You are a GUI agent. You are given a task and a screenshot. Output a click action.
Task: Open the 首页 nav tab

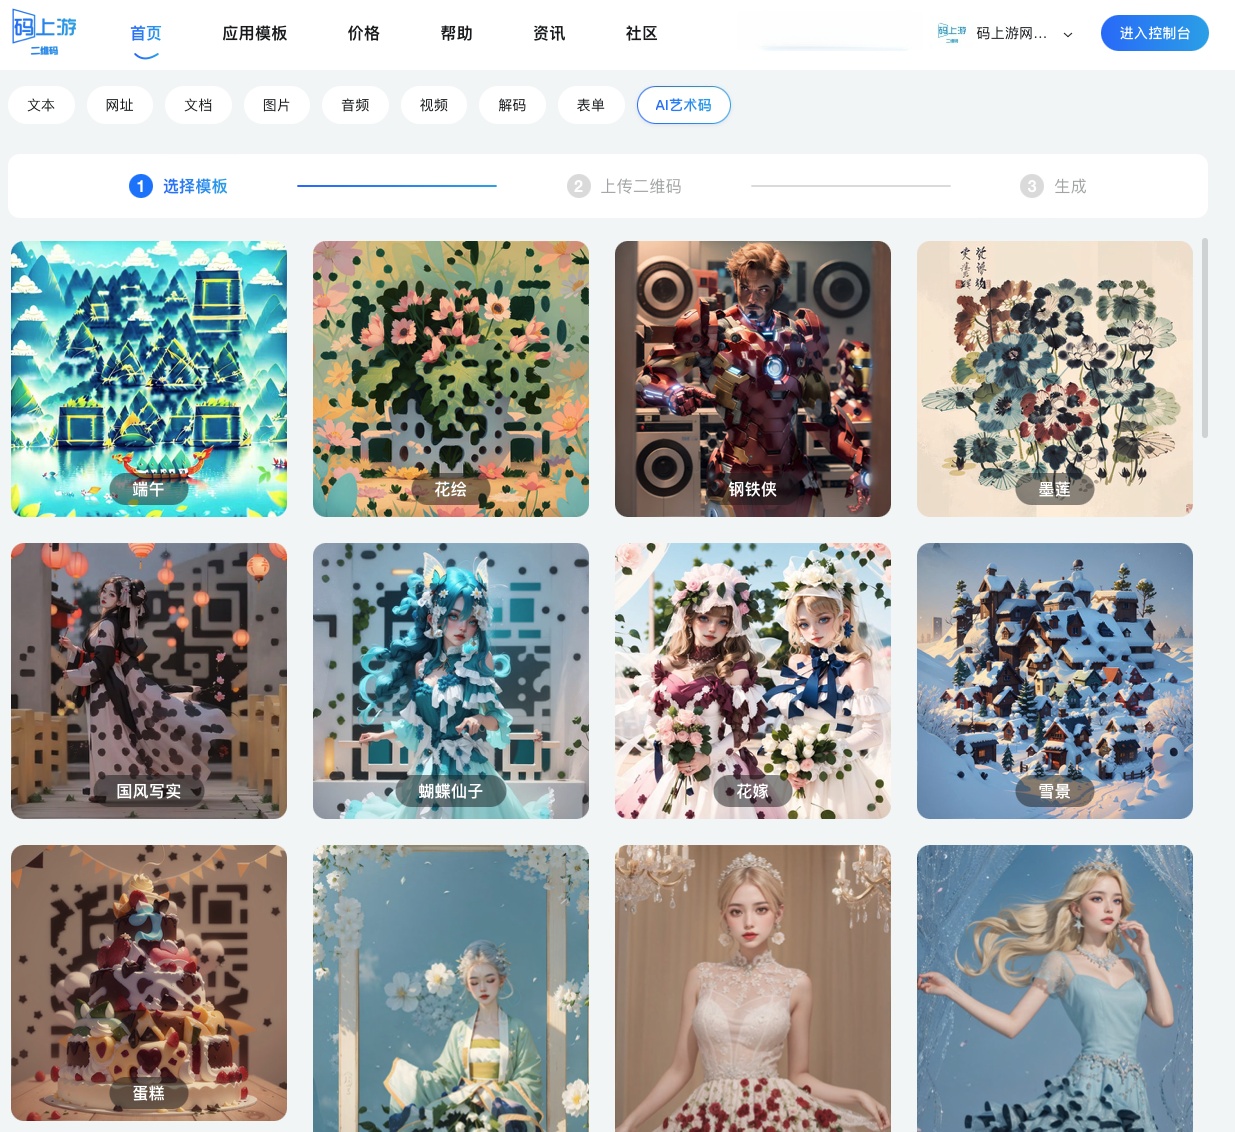pos(146,33)
